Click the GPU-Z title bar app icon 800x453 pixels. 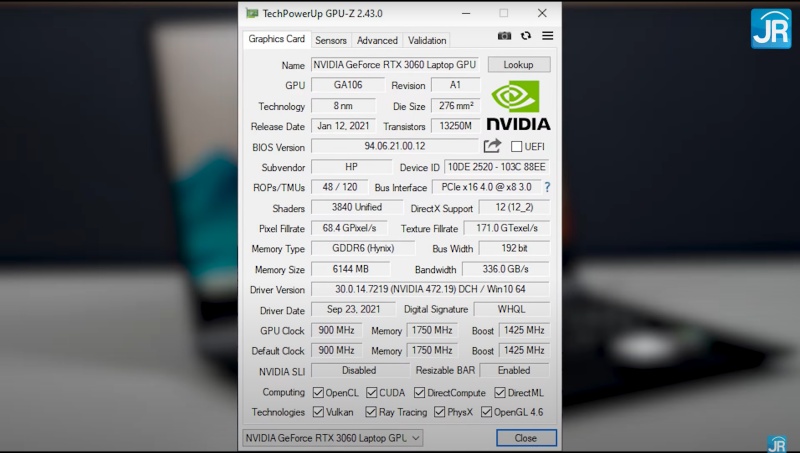(252, 13)
